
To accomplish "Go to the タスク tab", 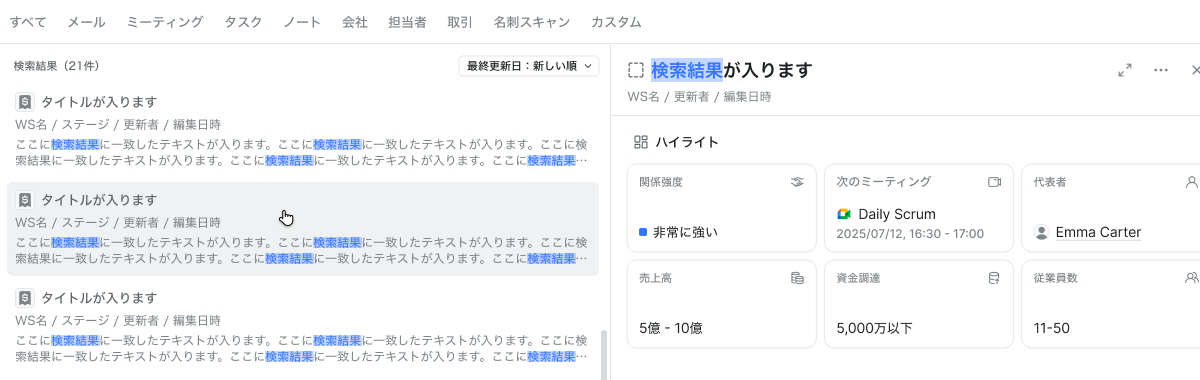I will (x=244, y=22).
